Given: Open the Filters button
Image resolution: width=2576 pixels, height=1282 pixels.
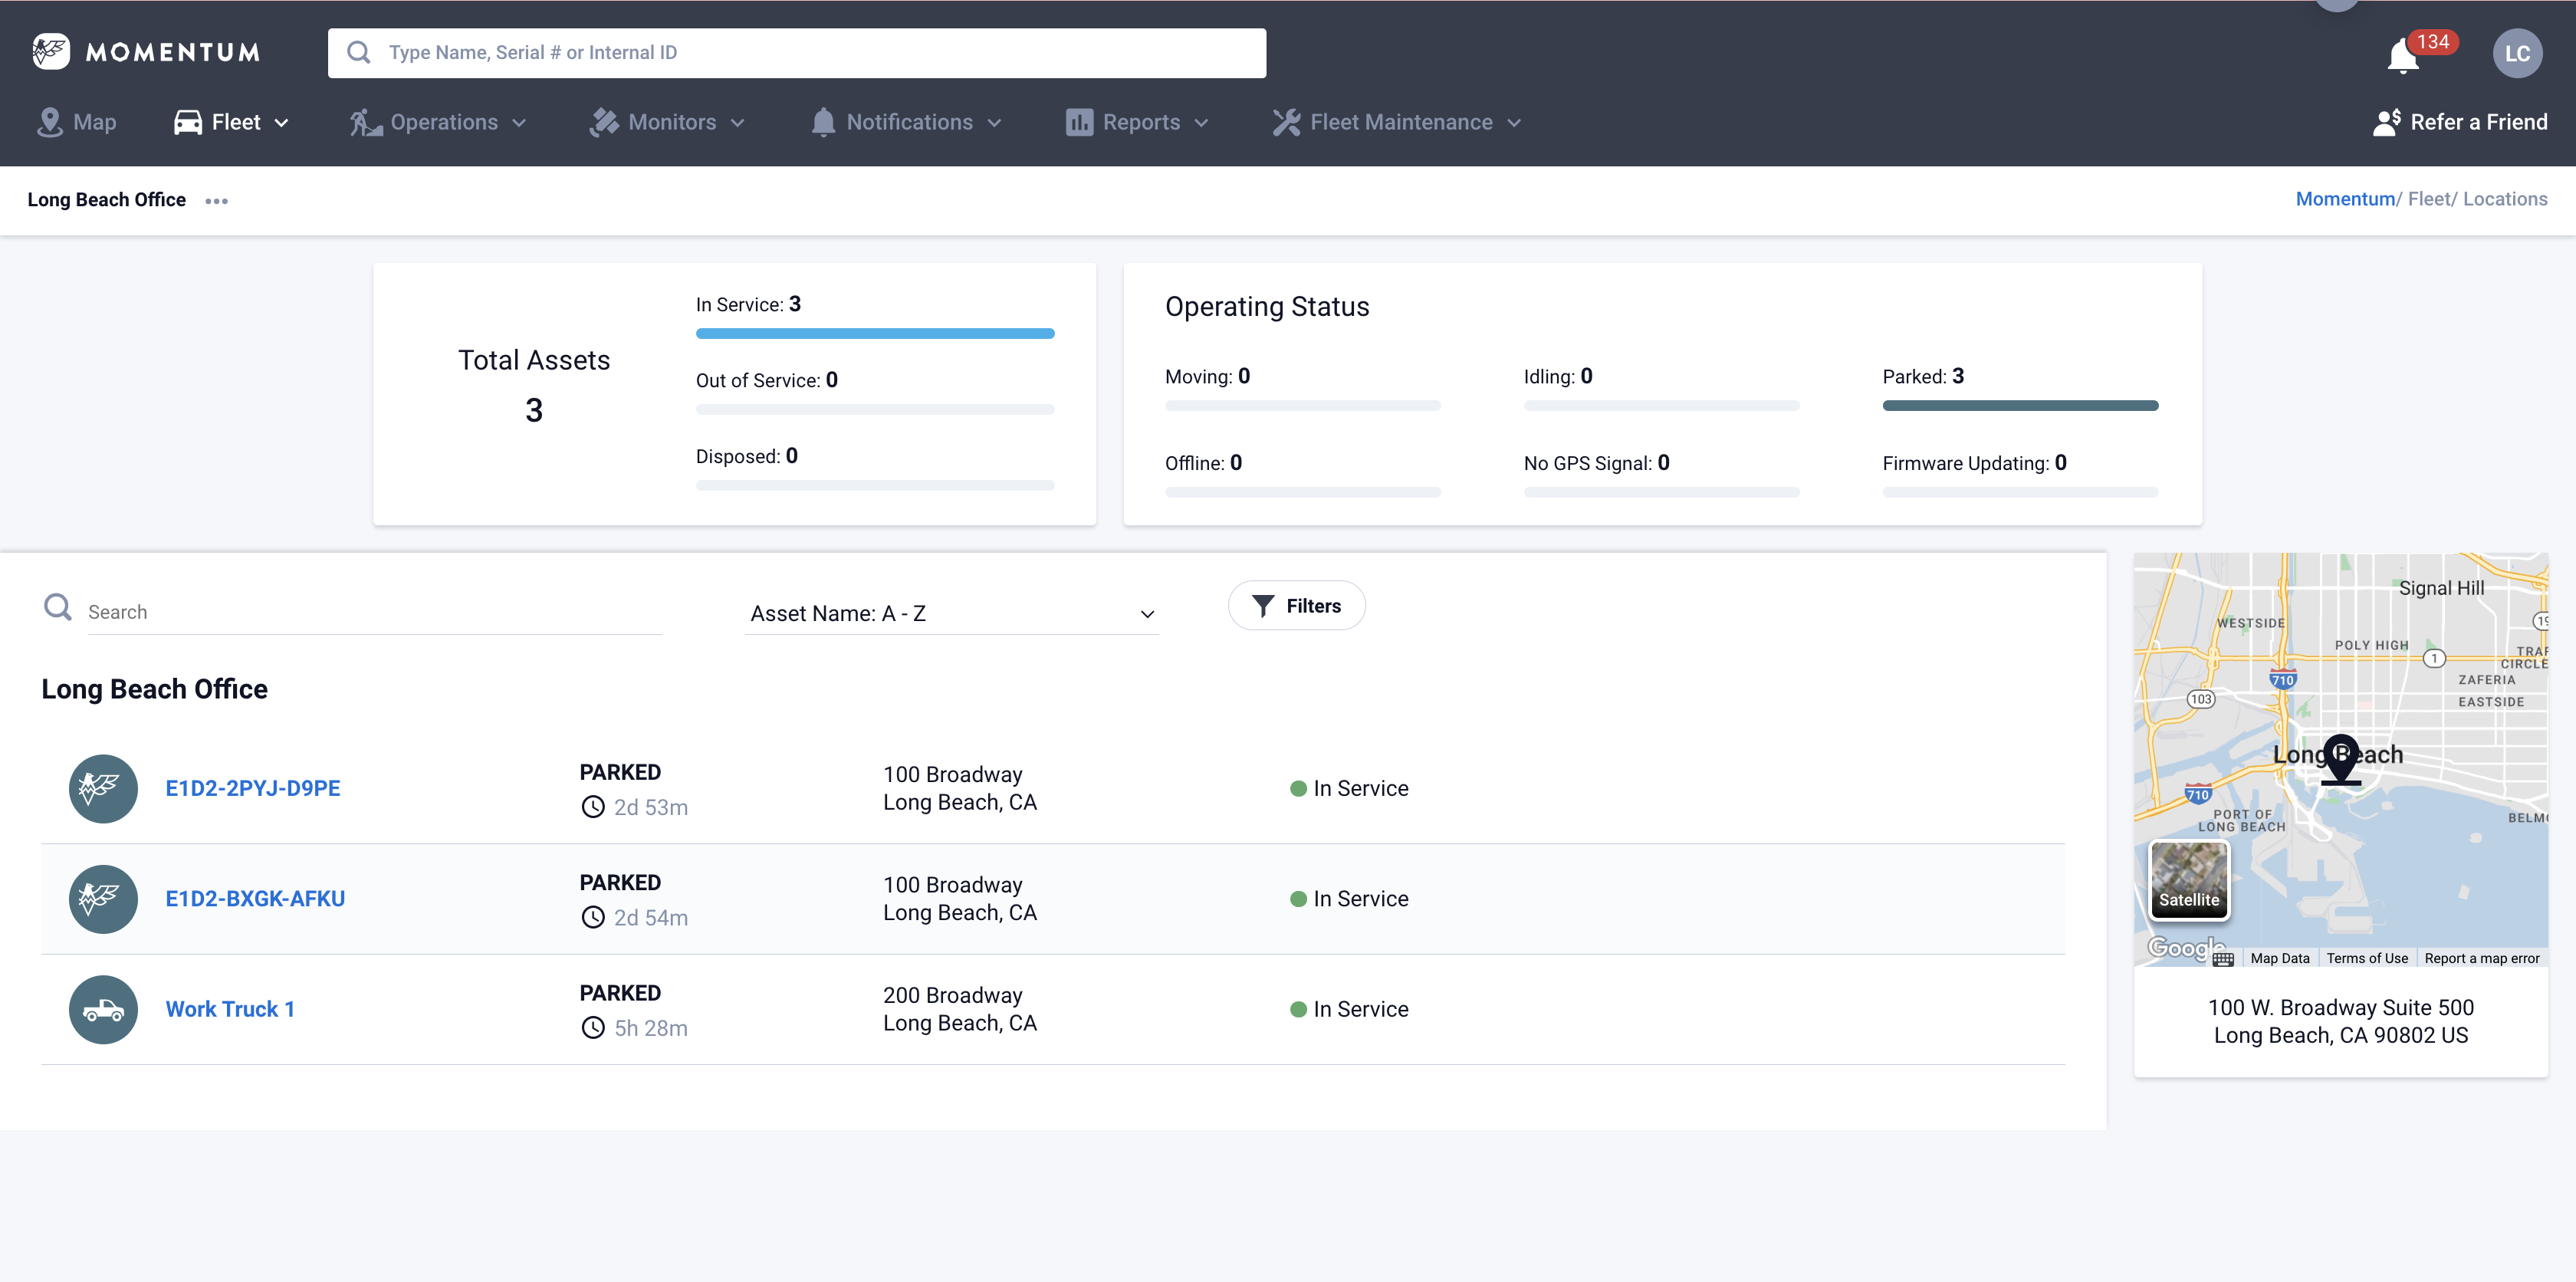Looking at the screenshot, I should (1296, 606).
